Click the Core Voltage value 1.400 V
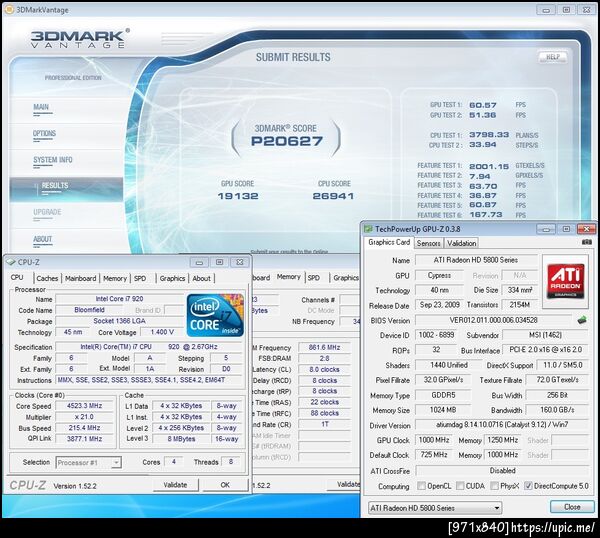The width and height of the screenshot is (600, 538). click(162, 332)
